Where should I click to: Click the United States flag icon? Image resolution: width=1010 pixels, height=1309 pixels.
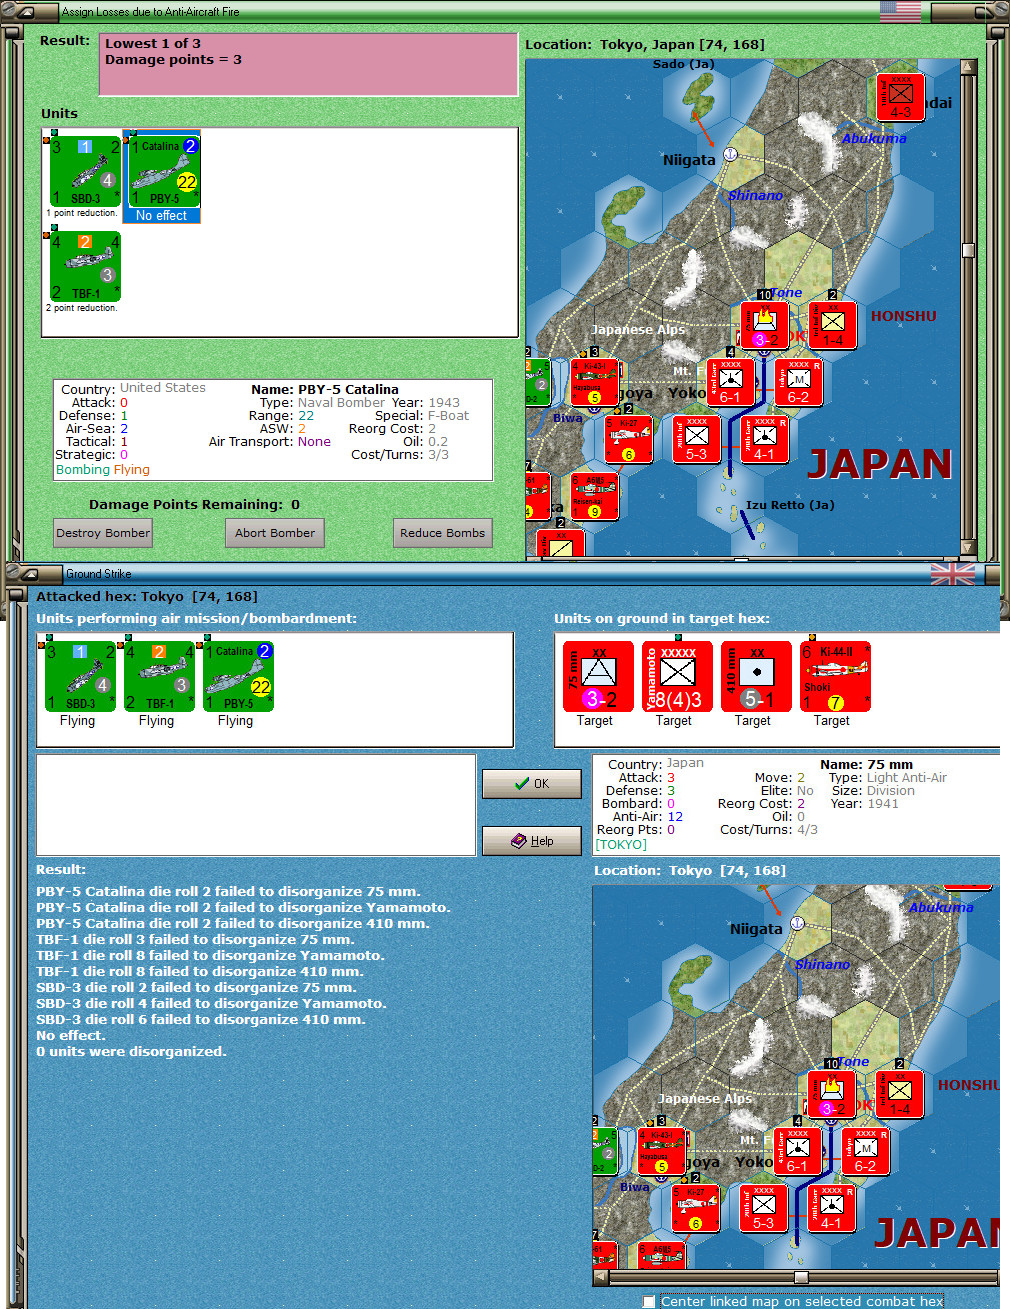pyautogui.click(x=900, y=11)
